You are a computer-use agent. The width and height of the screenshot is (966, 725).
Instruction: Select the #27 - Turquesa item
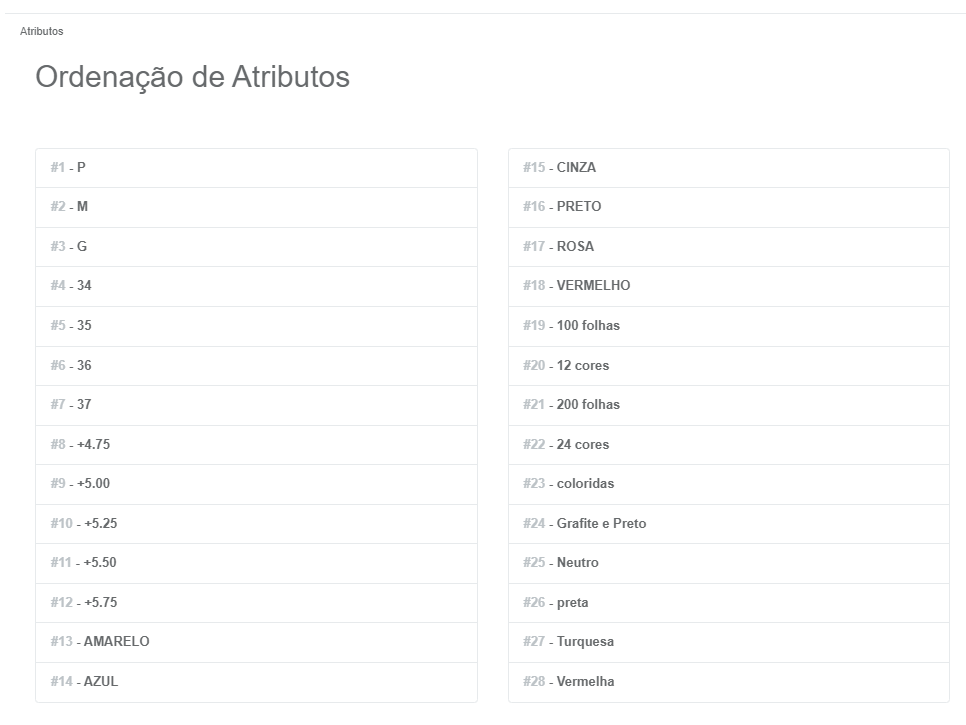(729, 642)
